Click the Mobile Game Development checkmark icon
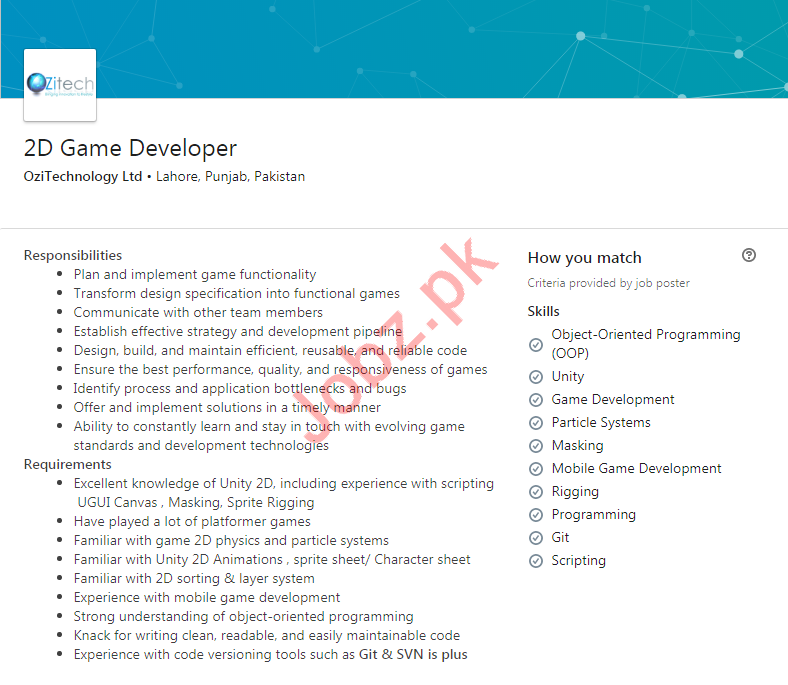The height and width of the screenshot is (685, 788). pyautogui.click(x=536, y=469)
